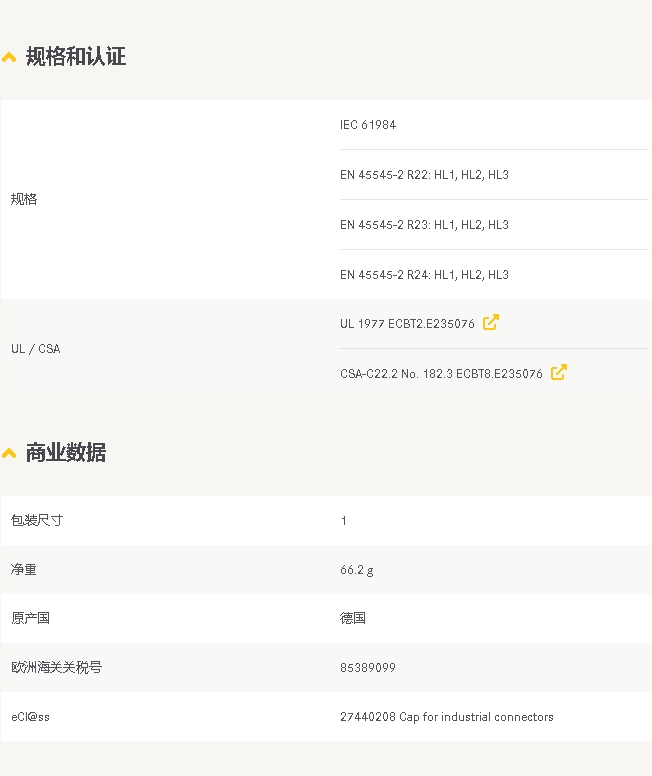Click the UL / CSA row label
Image resolution: width=652 pixels, height=776 pixels.
point(36,349)
